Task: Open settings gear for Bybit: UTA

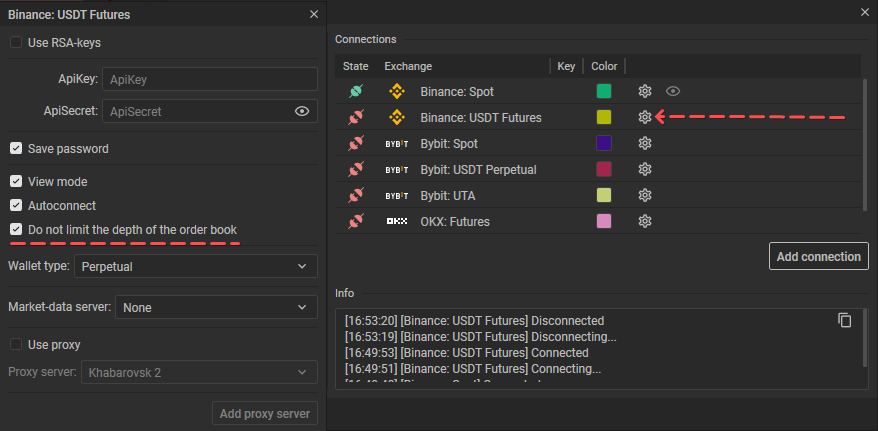Action: tap(645, 195)
